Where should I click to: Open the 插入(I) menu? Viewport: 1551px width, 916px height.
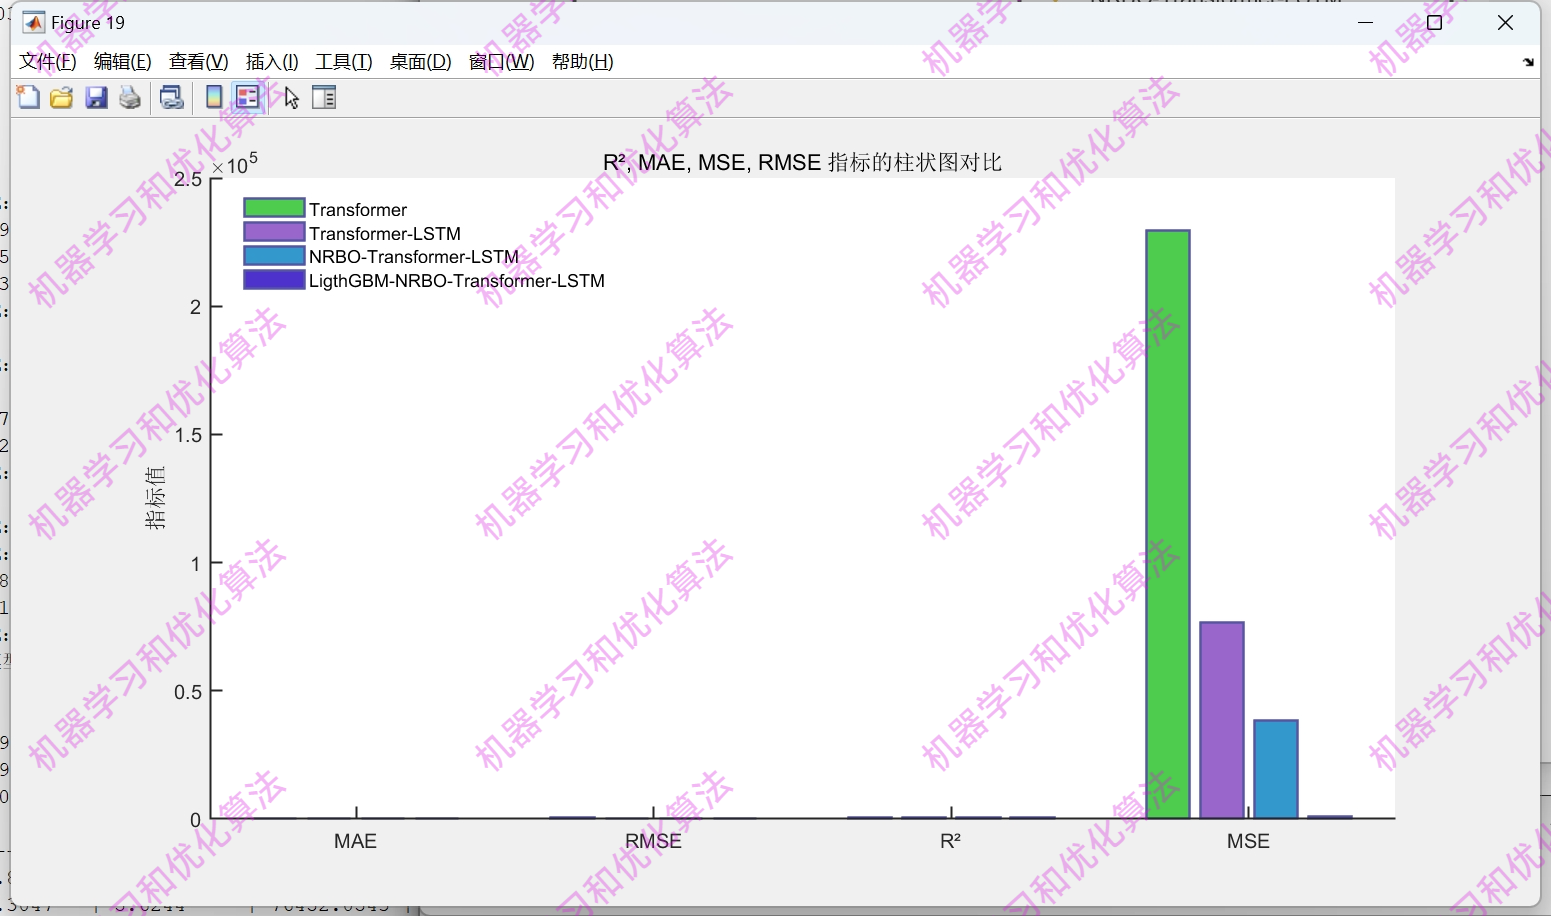(270, 61)
